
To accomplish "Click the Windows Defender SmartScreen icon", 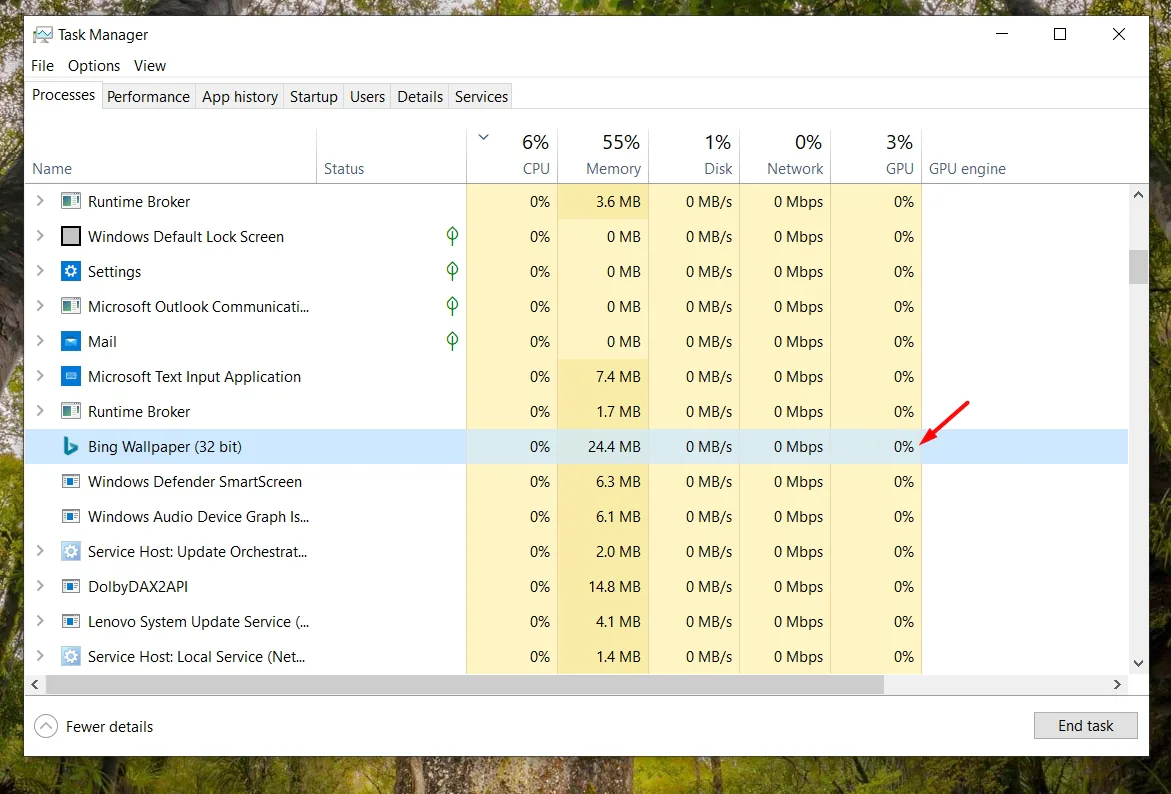I will 71,482.
